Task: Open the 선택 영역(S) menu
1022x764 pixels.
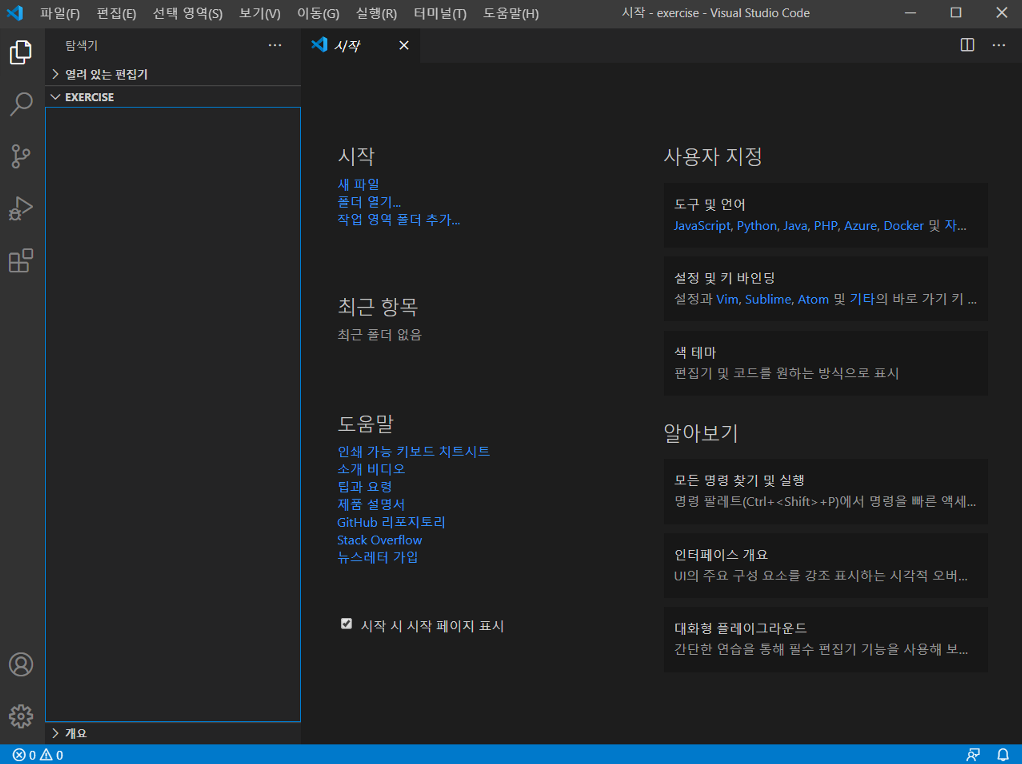Action: pyautogui.click(x=188, y=13)
